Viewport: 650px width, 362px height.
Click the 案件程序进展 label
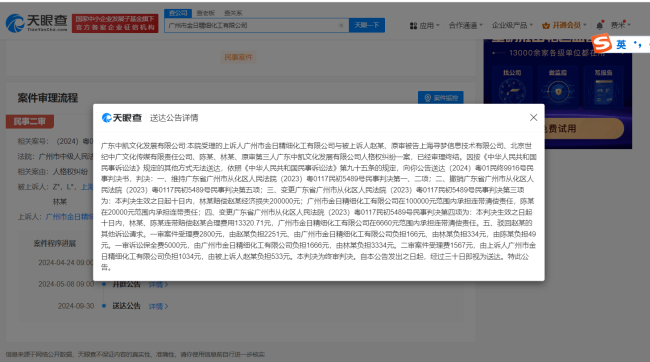[55, 243]
